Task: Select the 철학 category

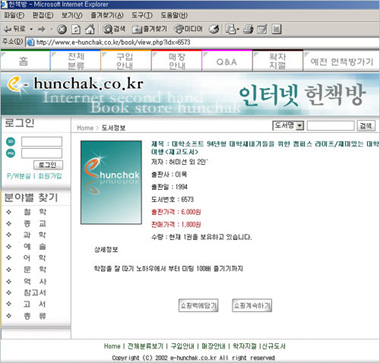Action: coord(35,212)
